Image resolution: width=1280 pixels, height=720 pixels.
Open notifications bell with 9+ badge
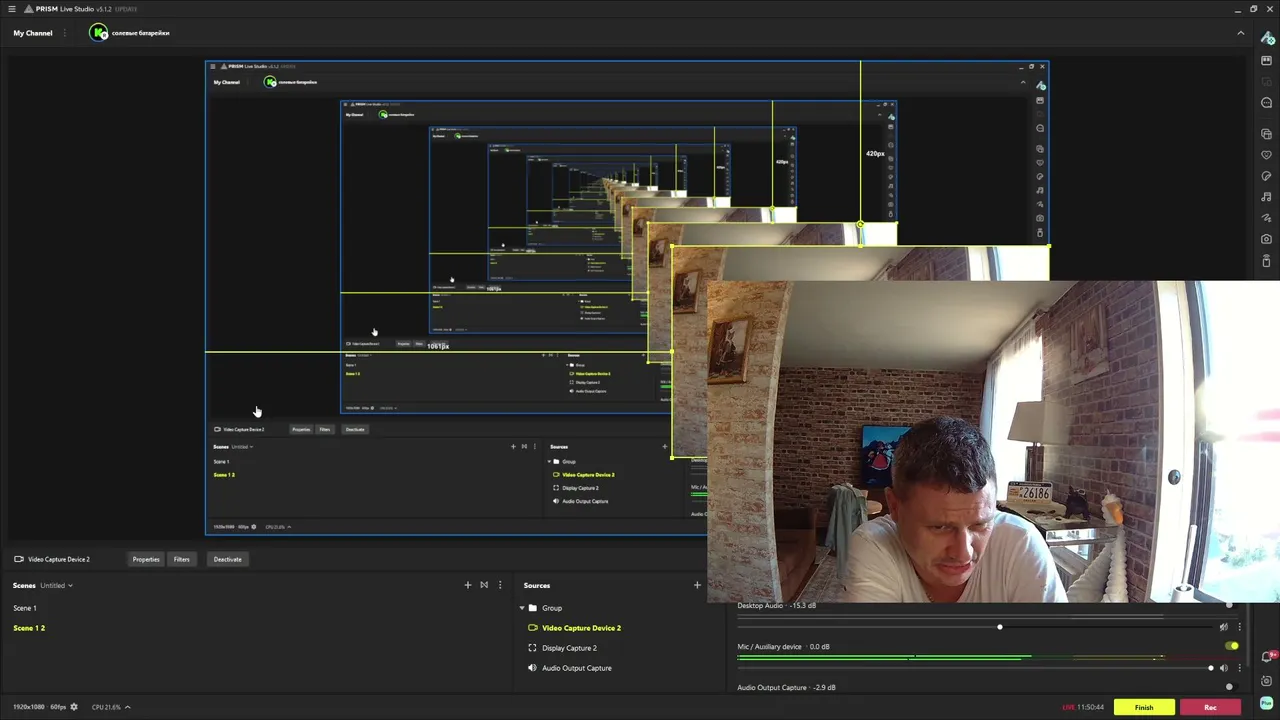coord(1267,657)
